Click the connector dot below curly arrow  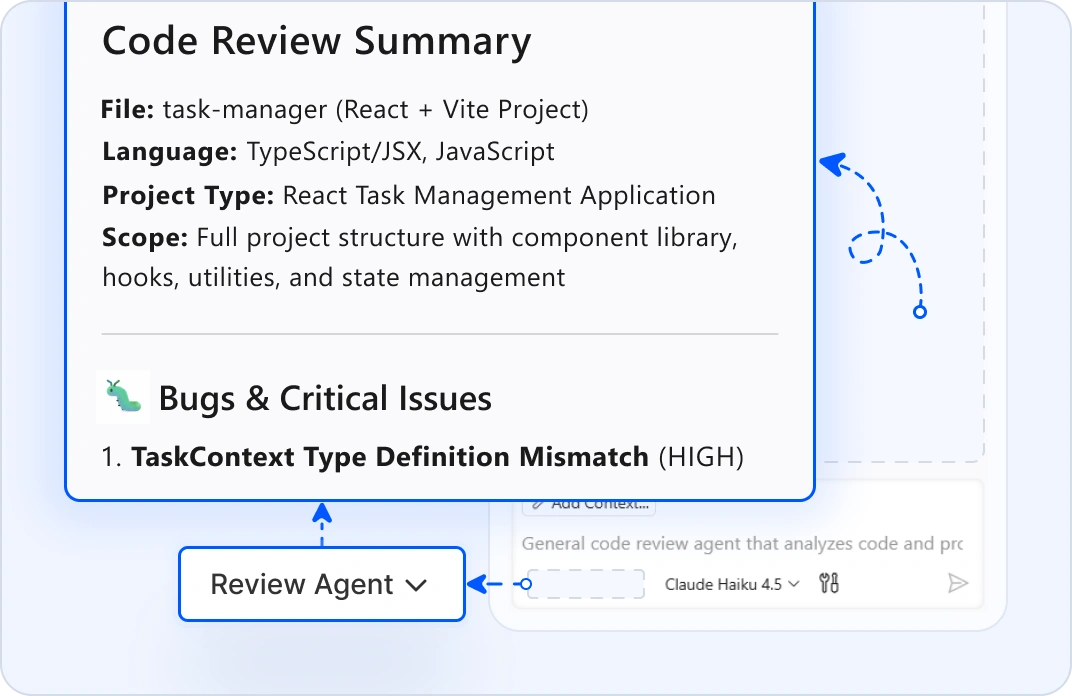920,312
